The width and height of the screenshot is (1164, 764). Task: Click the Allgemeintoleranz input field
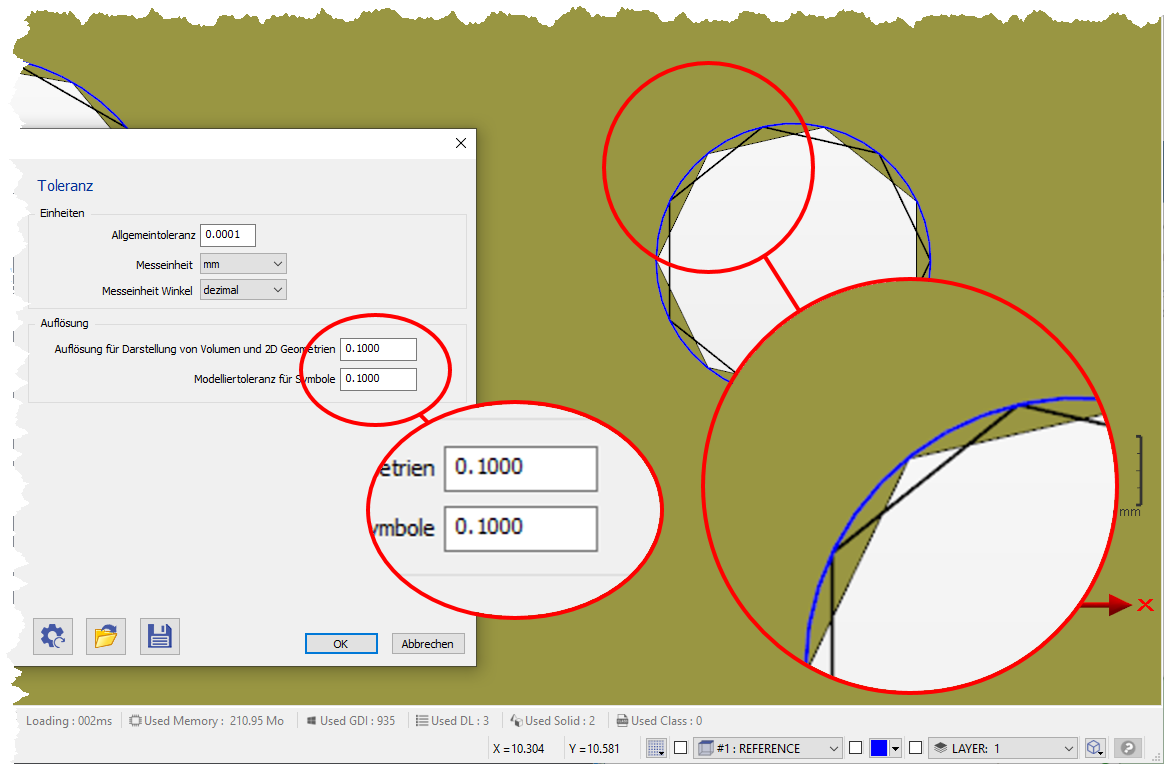pos(228,235)
